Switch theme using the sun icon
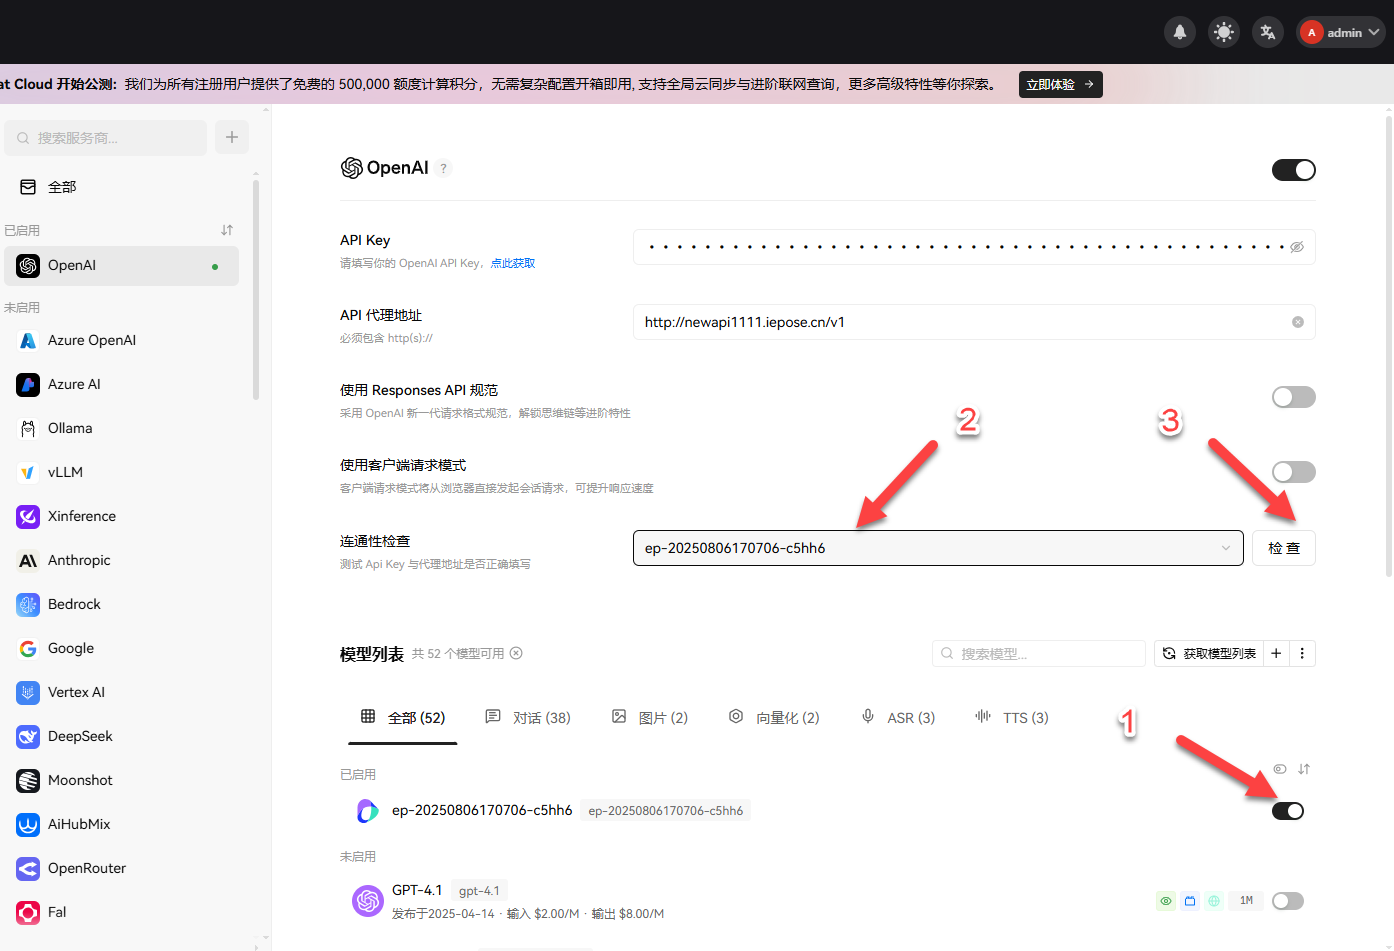The width and height of the screenshot is (1394, 951). pos(1223,31)
